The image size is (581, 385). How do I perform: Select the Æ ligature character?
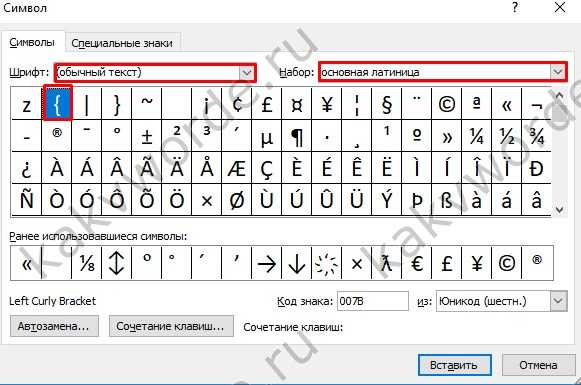coord(237,168)
